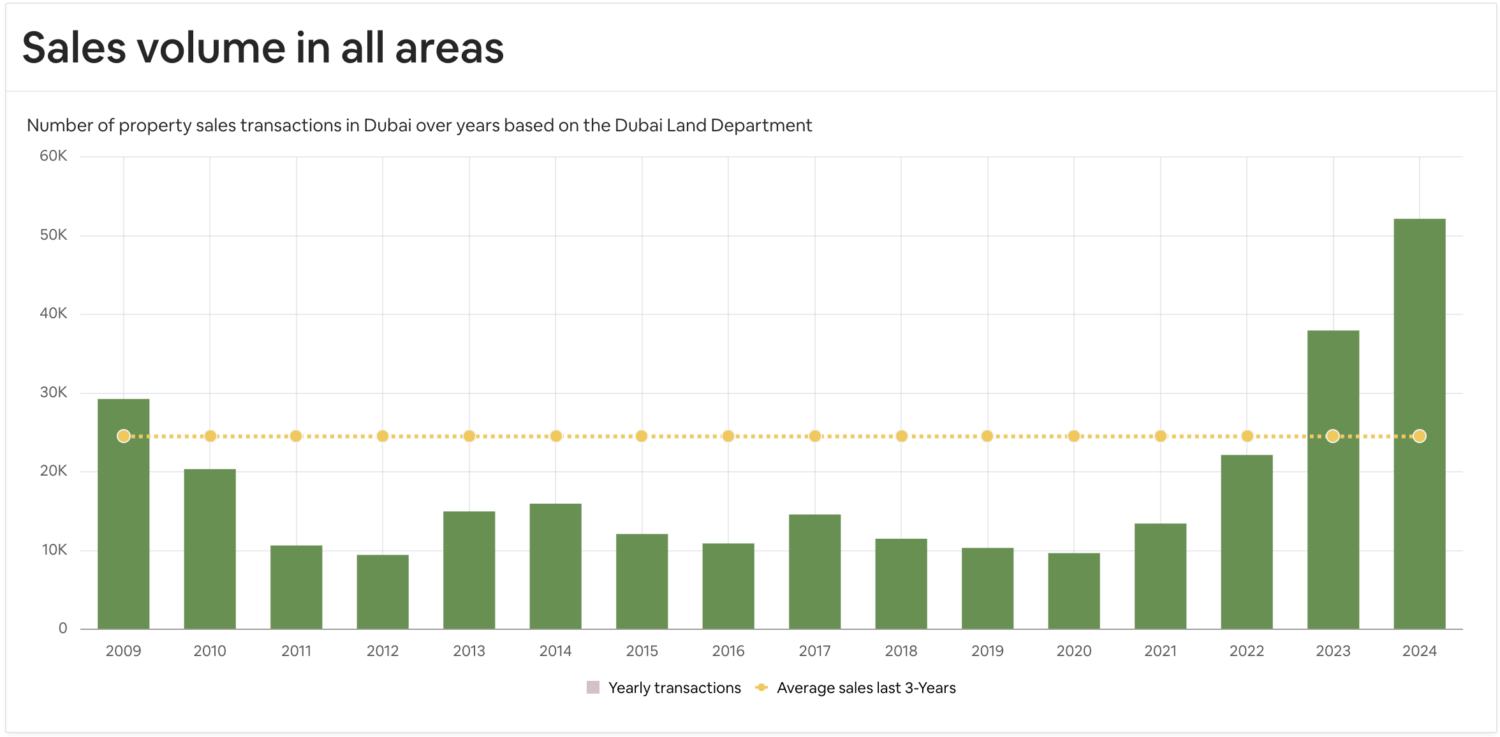Image resolution: width=1500 pixels, height=737 pixels.
Task: Click the Yearly transactions legend color square
Action: pos(593,688)
